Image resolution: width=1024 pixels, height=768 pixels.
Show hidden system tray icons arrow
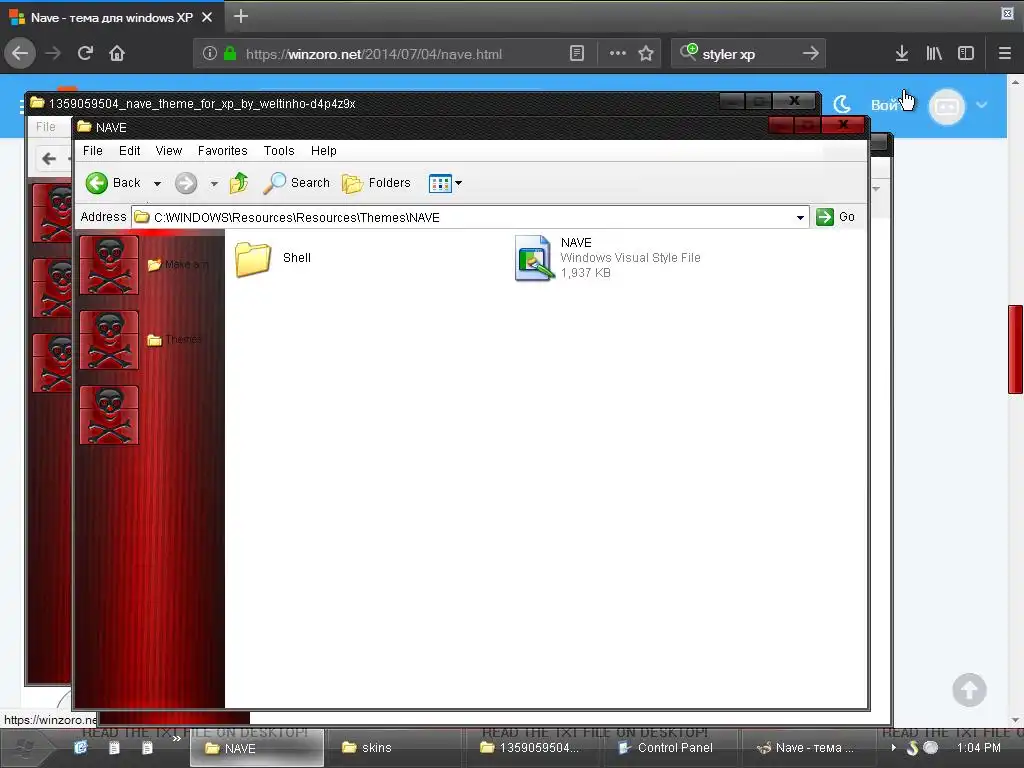tap(893, 748)
